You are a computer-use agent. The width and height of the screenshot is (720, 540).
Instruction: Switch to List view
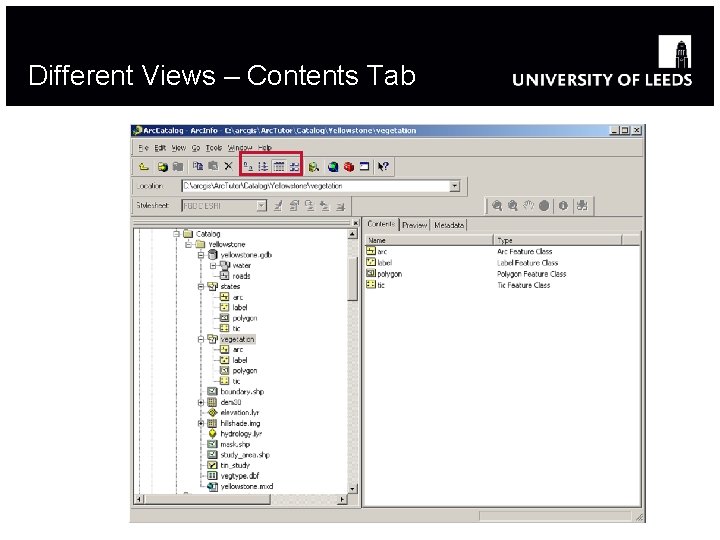pos(263,166)
